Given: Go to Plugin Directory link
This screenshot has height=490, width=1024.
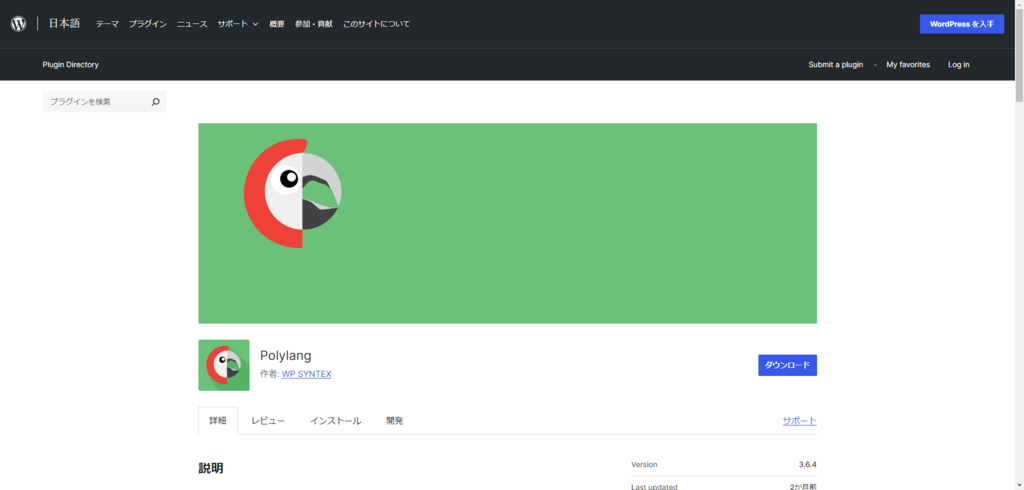Looking at the screenshot, I should [x=71, y=65].
